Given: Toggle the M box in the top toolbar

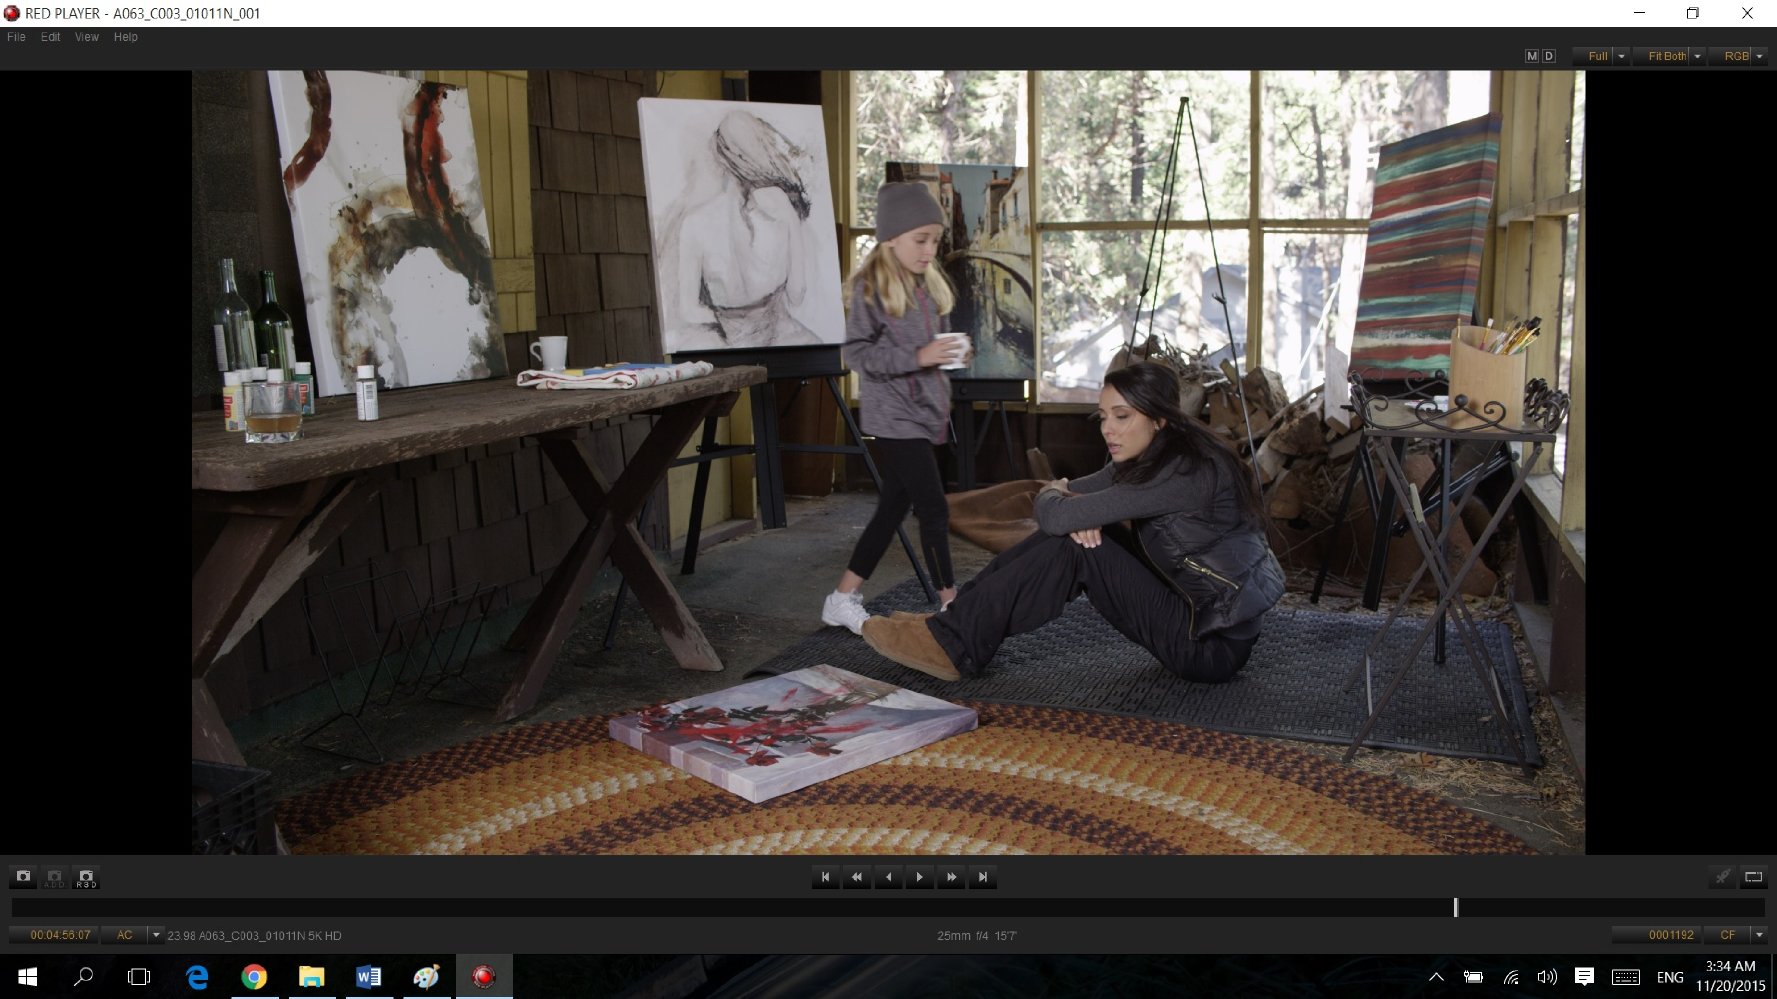Looking at the screenshot, I should pos(1531,56).
